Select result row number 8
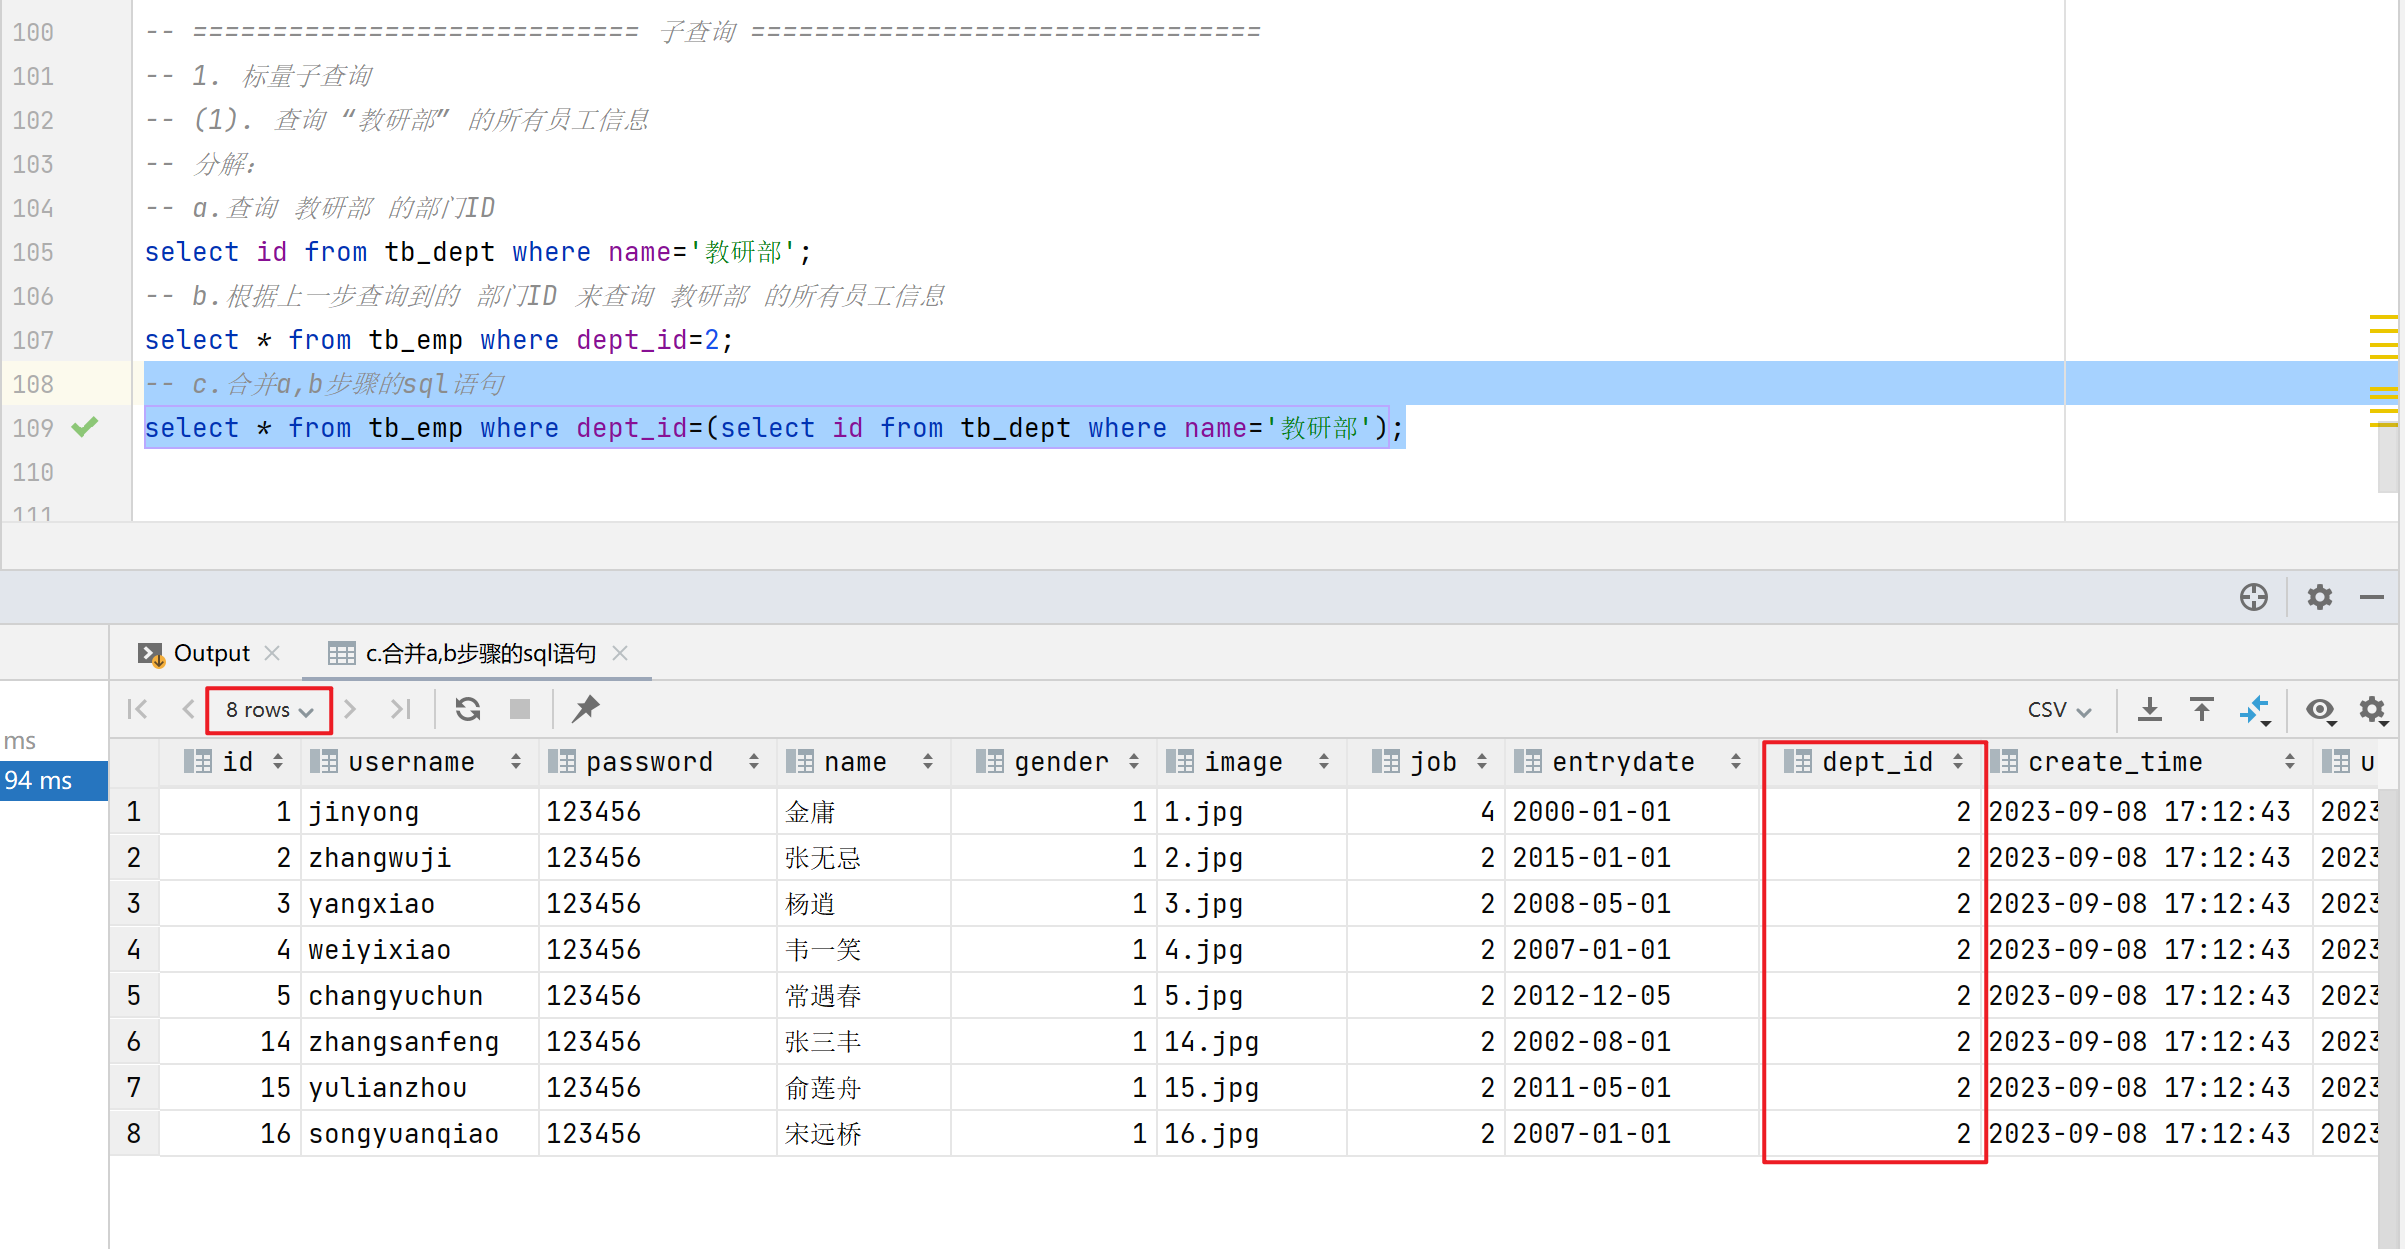Image resolution: width=2405 pixels, height=1249 pixels. [x=134, y=1134]
